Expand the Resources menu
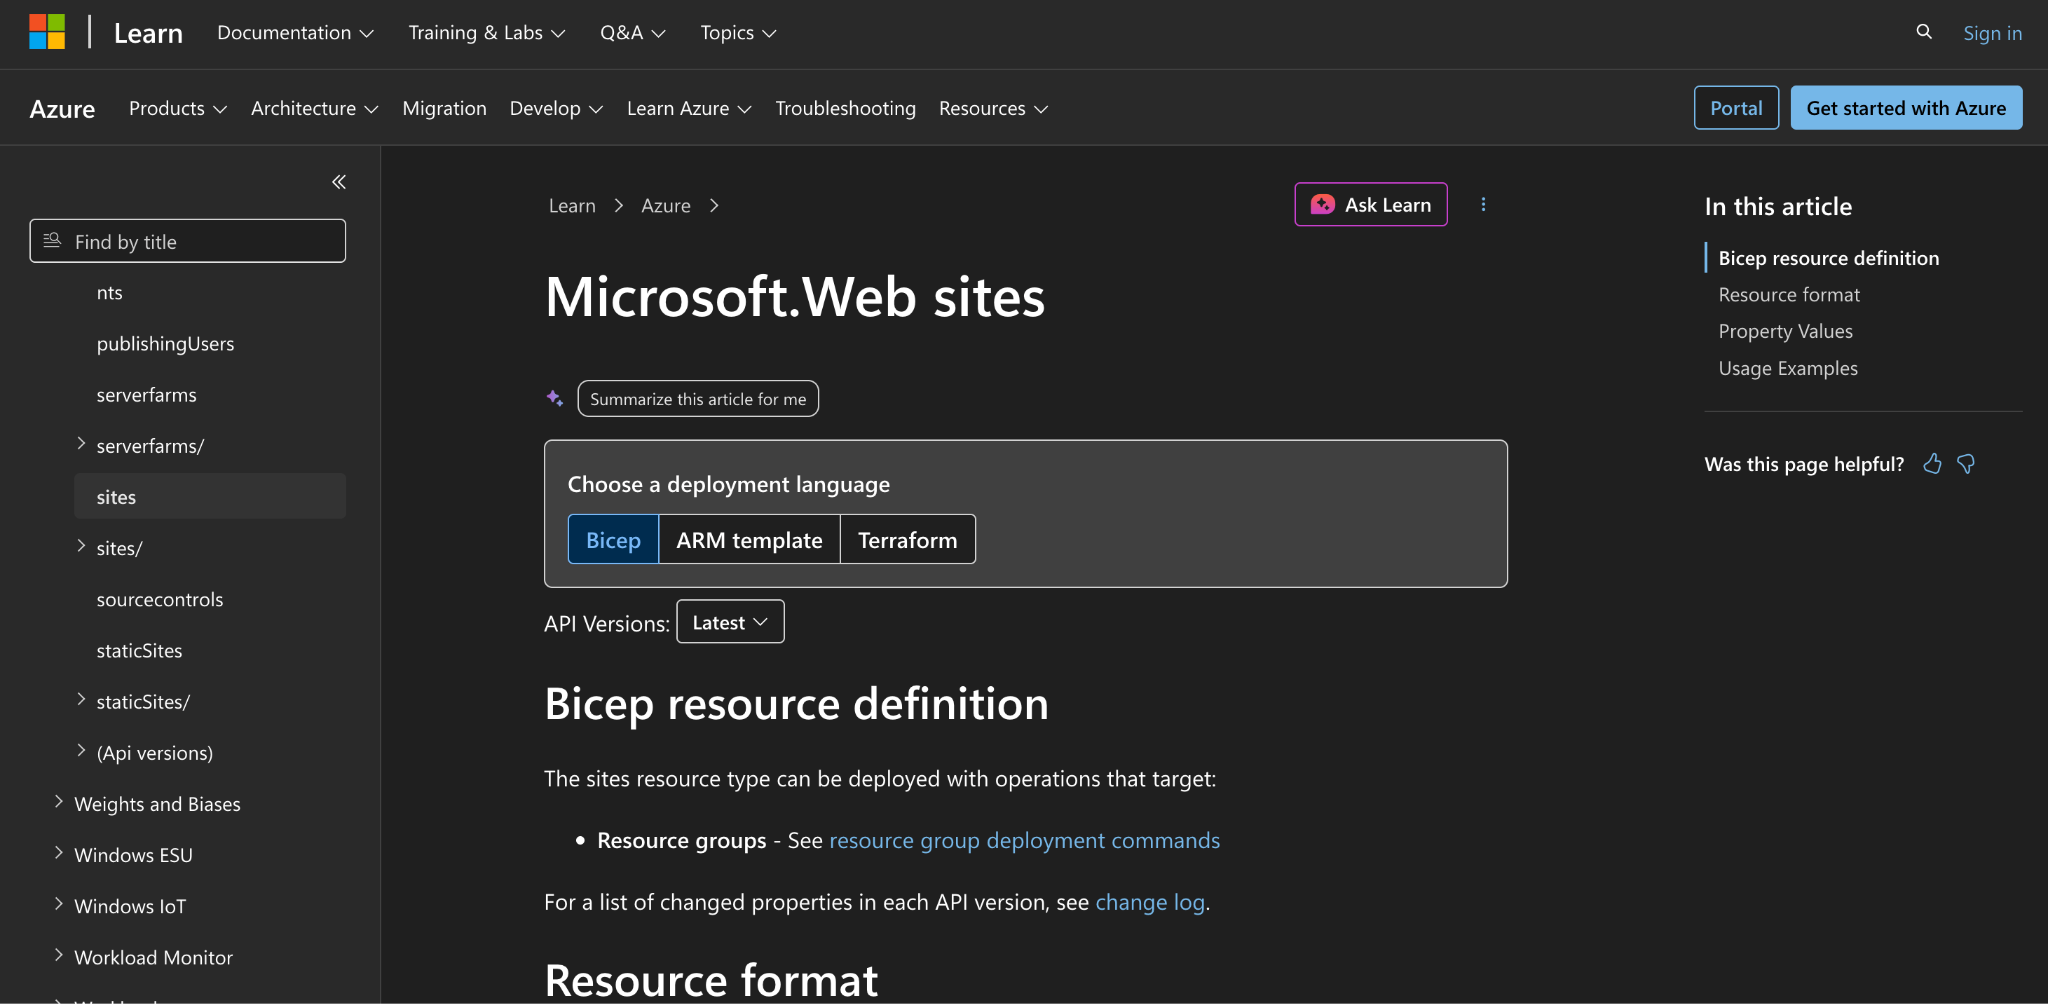 coord(993,108)
